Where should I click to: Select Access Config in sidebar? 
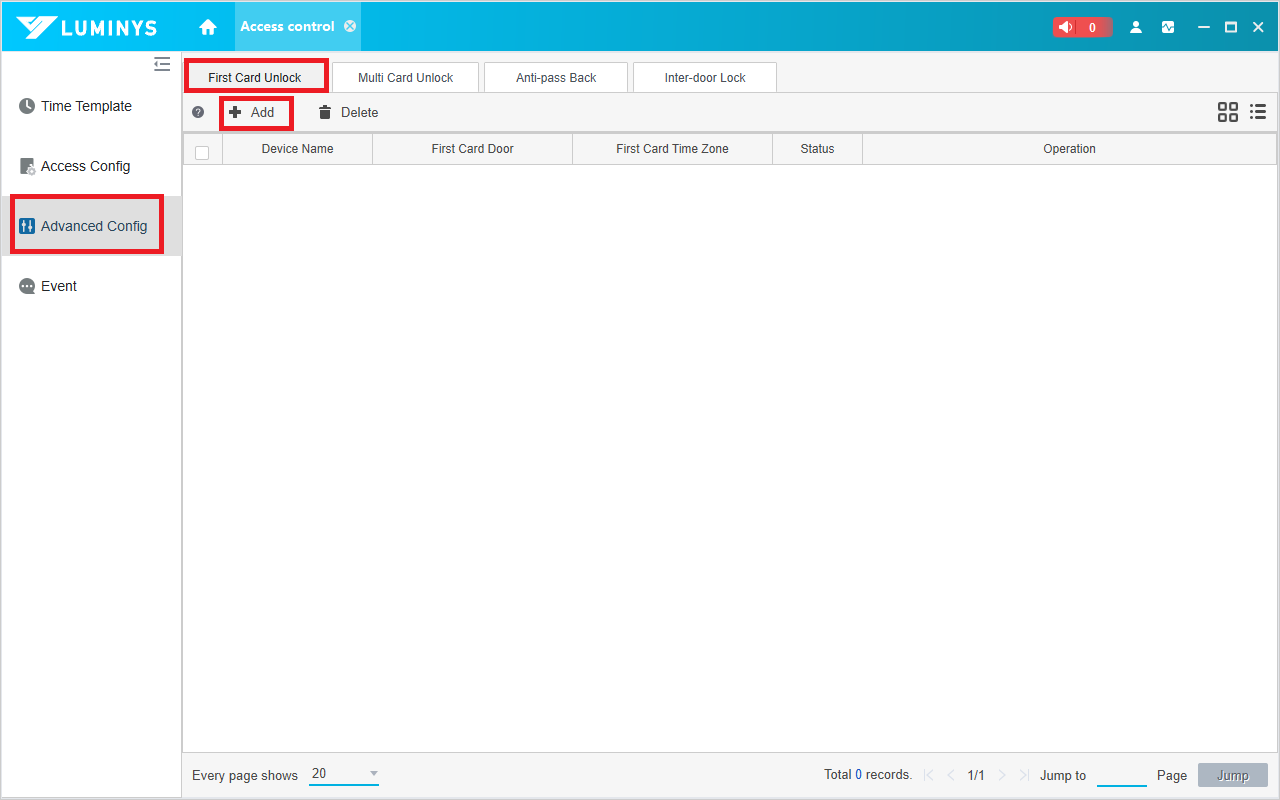85,166
